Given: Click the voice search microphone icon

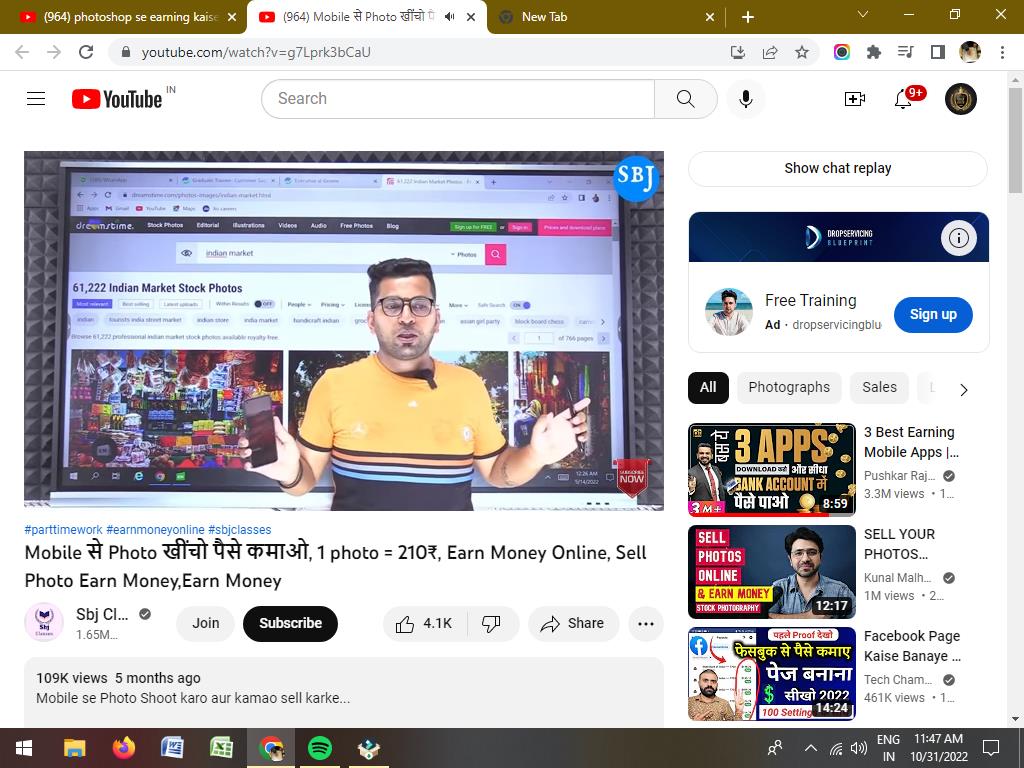Looking at the screenshot, I should click(745, 98).
